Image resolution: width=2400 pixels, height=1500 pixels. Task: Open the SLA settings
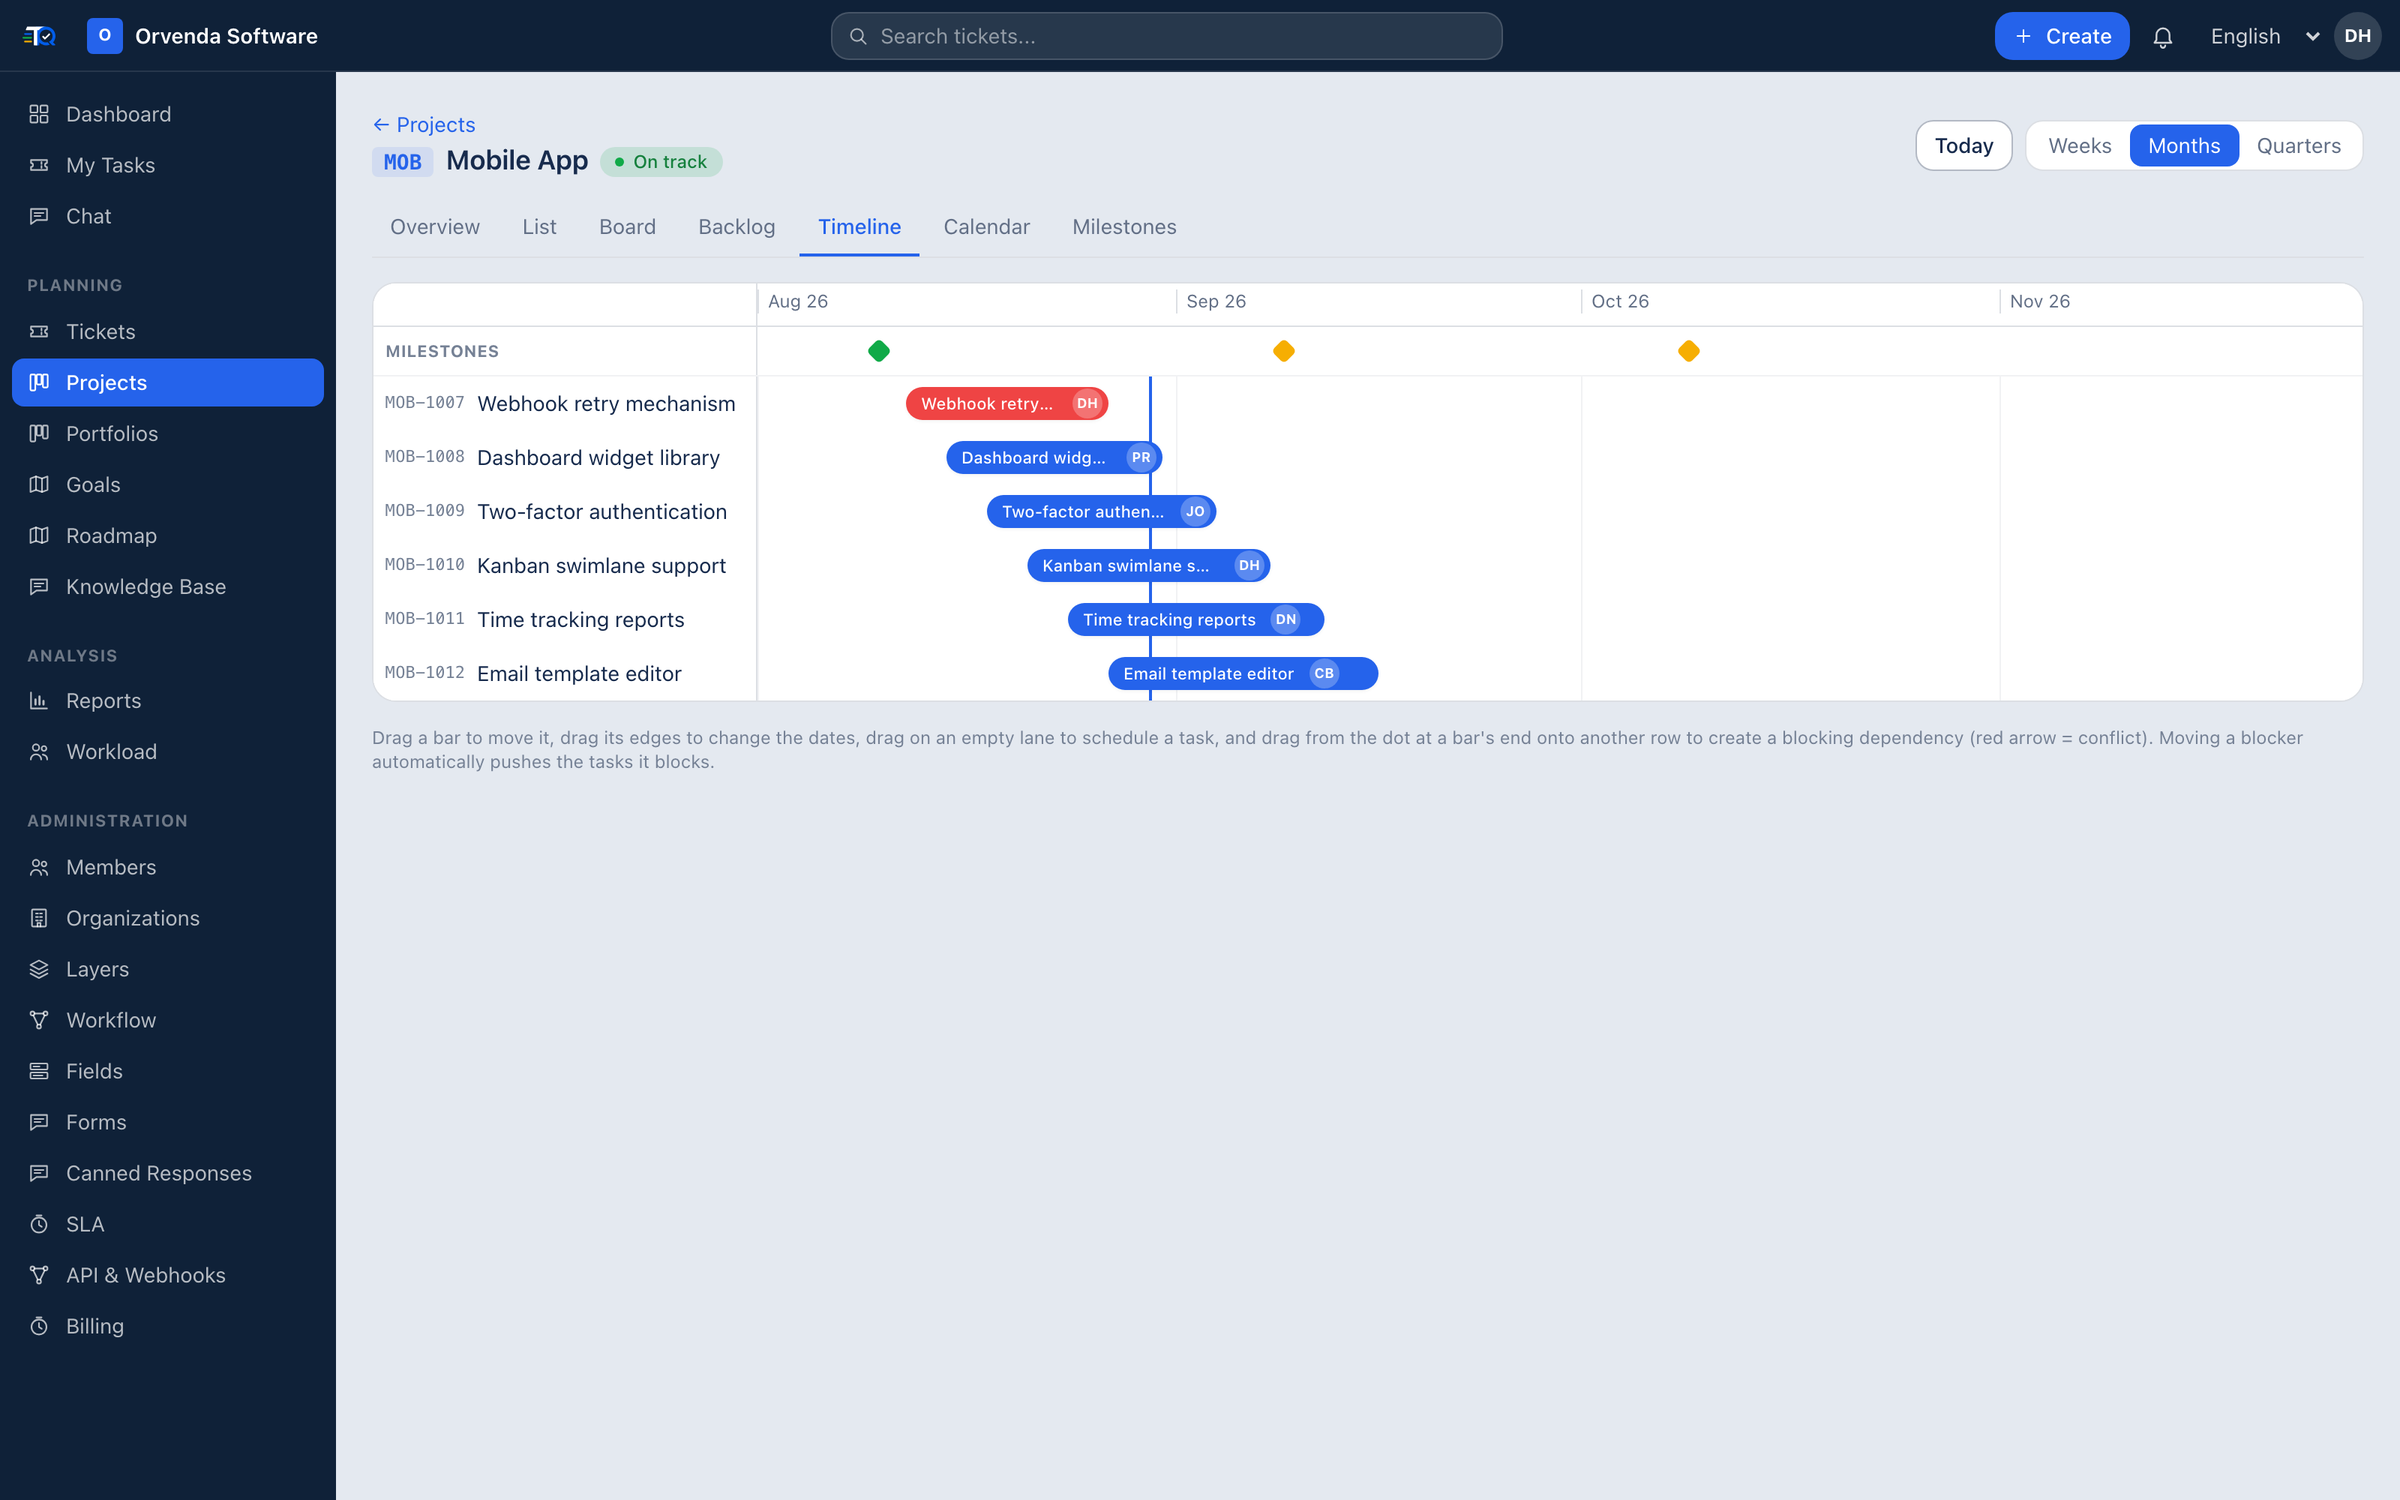coord(168,1224)
